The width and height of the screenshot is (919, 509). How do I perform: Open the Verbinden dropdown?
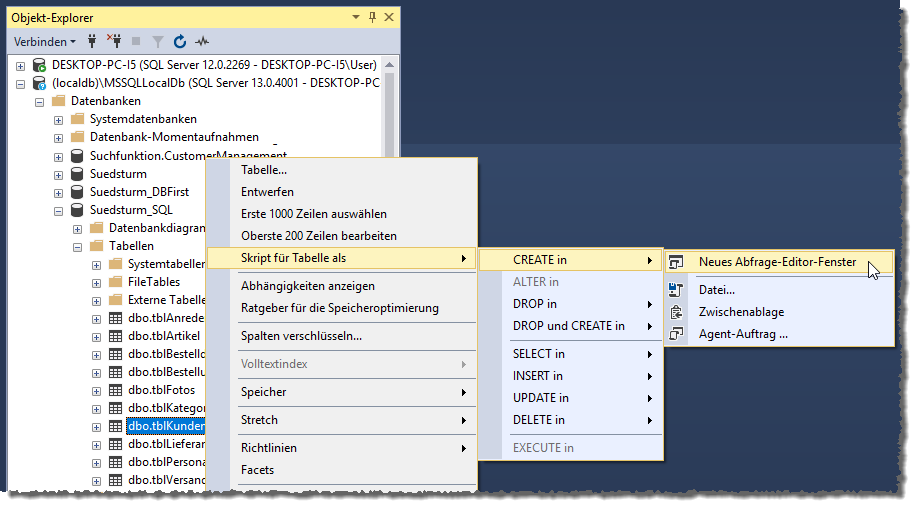[45, 42]
